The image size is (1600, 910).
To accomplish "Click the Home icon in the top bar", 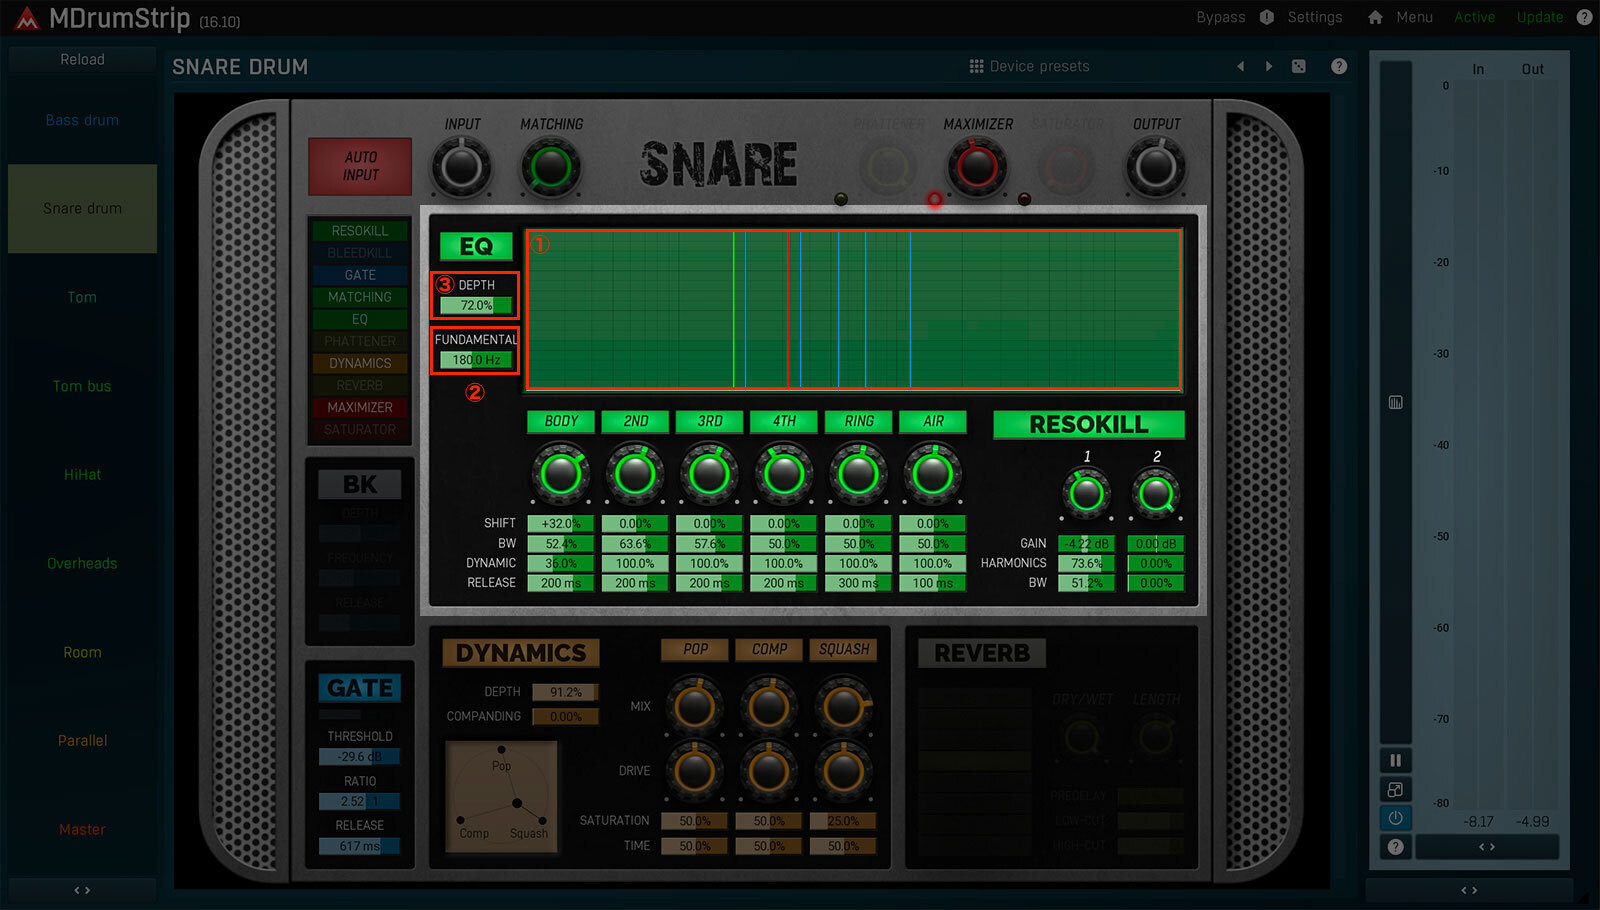I will pyautogui.click(x=1374, y=17).
